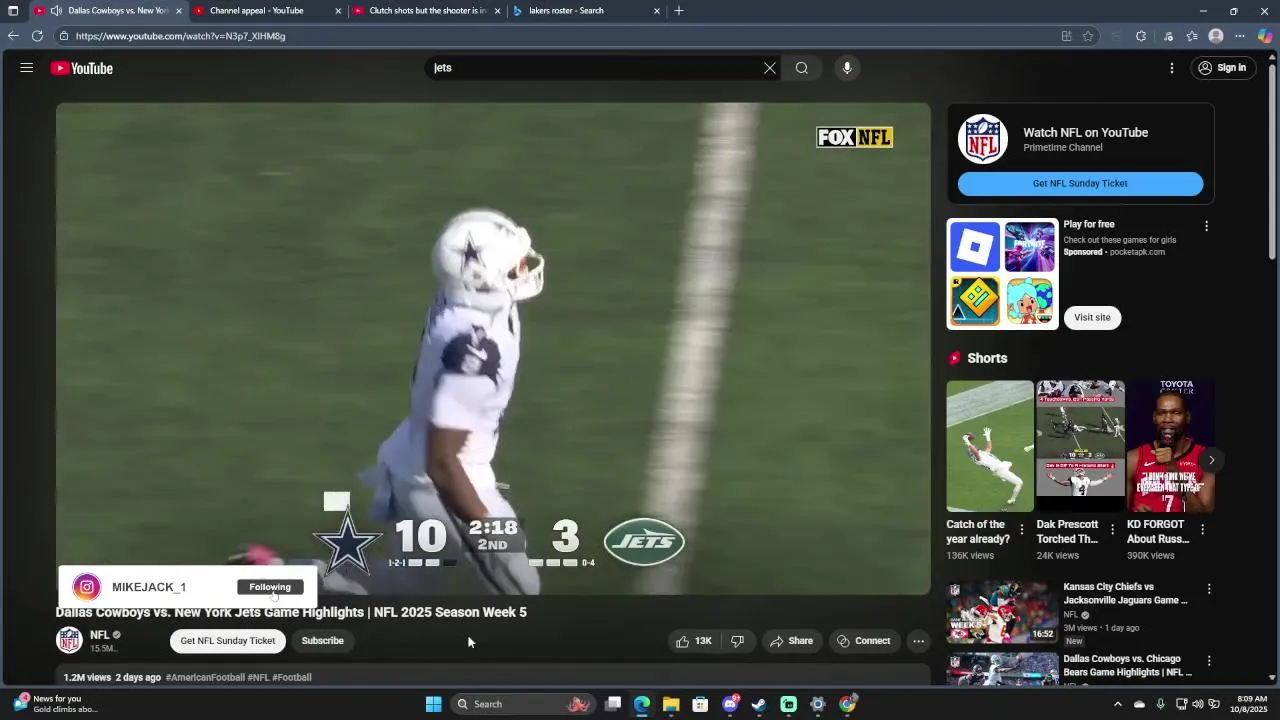Click the Windows taskbar Search box
The width and height of the screenshot is (1280, 720).
522,704
